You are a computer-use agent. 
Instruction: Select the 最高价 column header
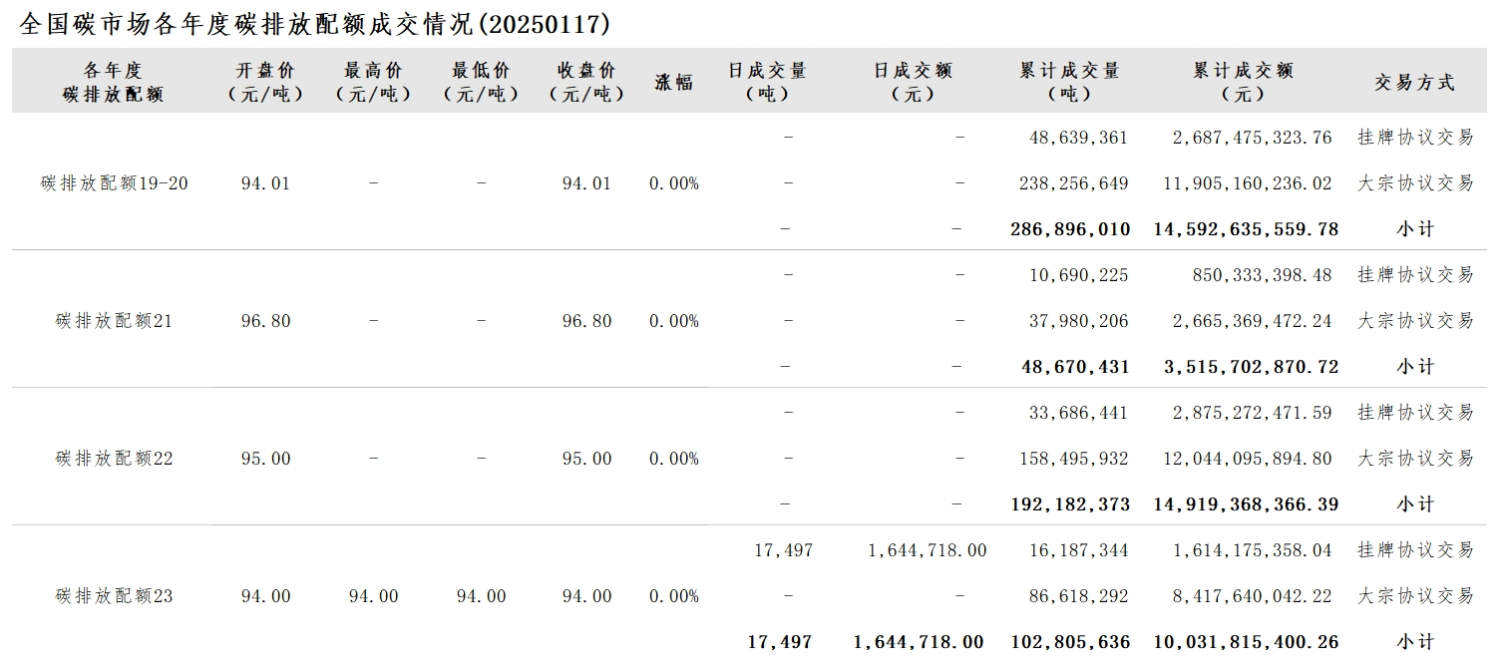pyautogui.click(x=373, y=82)
